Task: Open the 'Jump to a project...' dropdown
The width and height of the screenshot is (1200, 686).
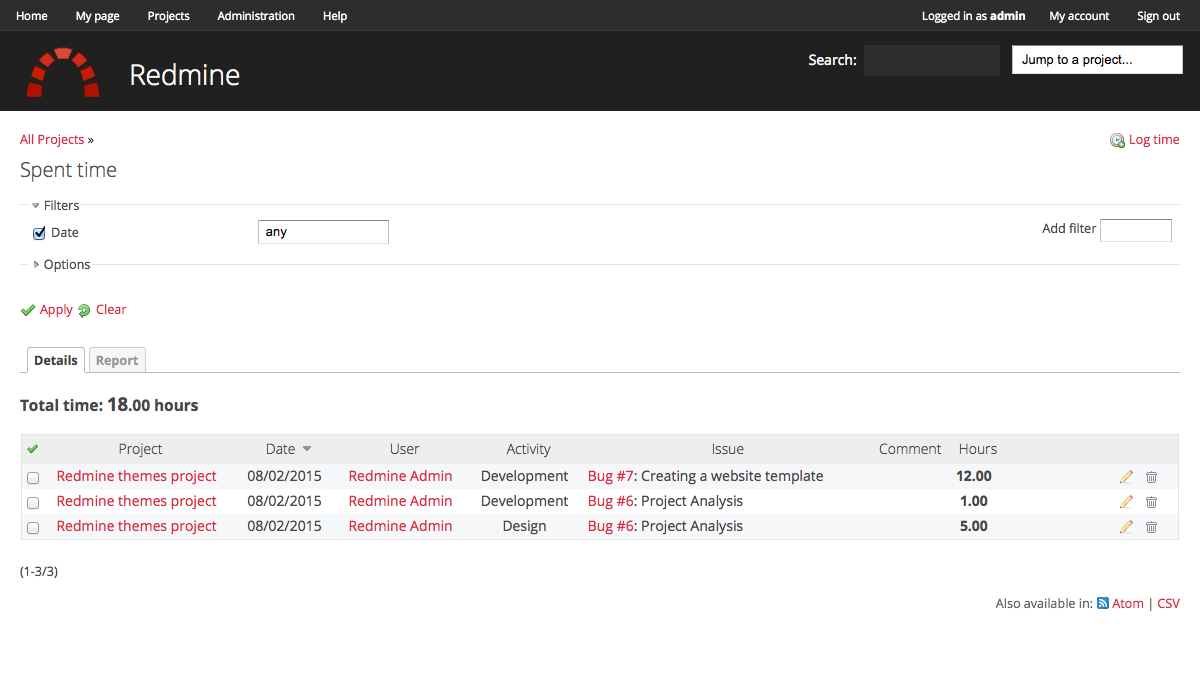Action: pos(1097,60)
